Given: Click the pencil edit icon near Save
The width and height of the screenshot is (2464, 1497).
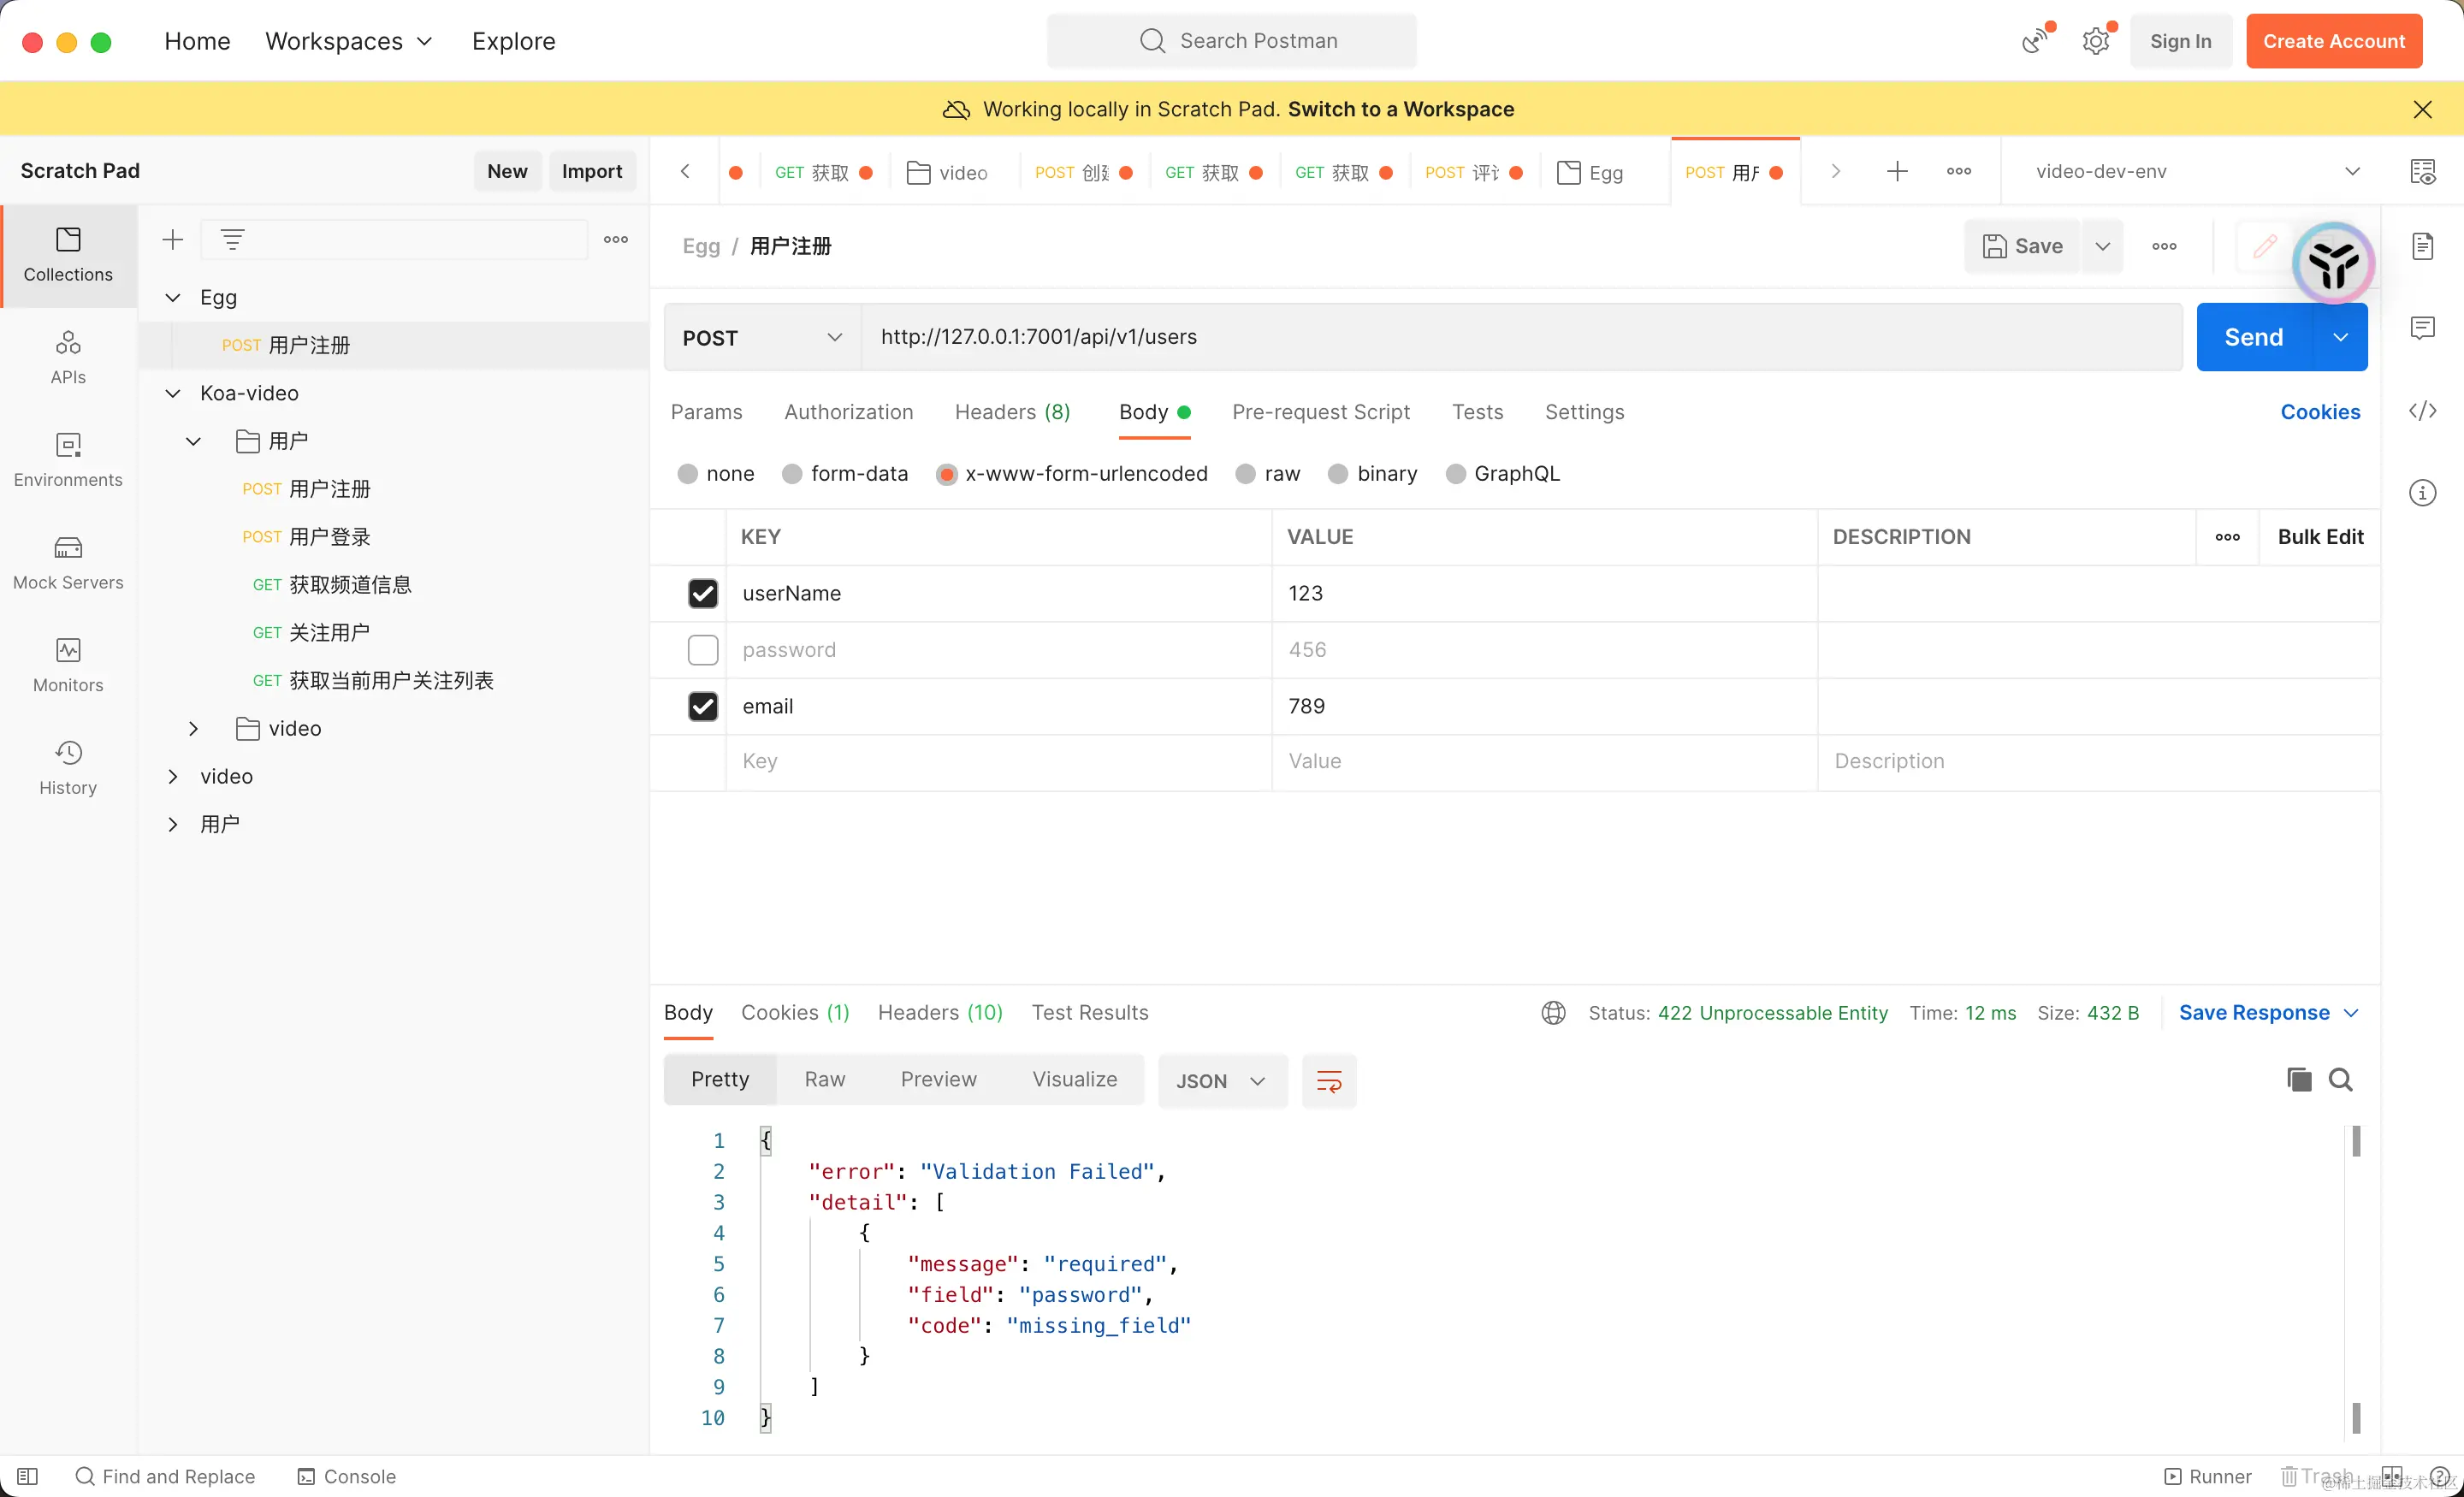Looking at the screenshot, I should pyautogui.click(x=2266, y=246).
